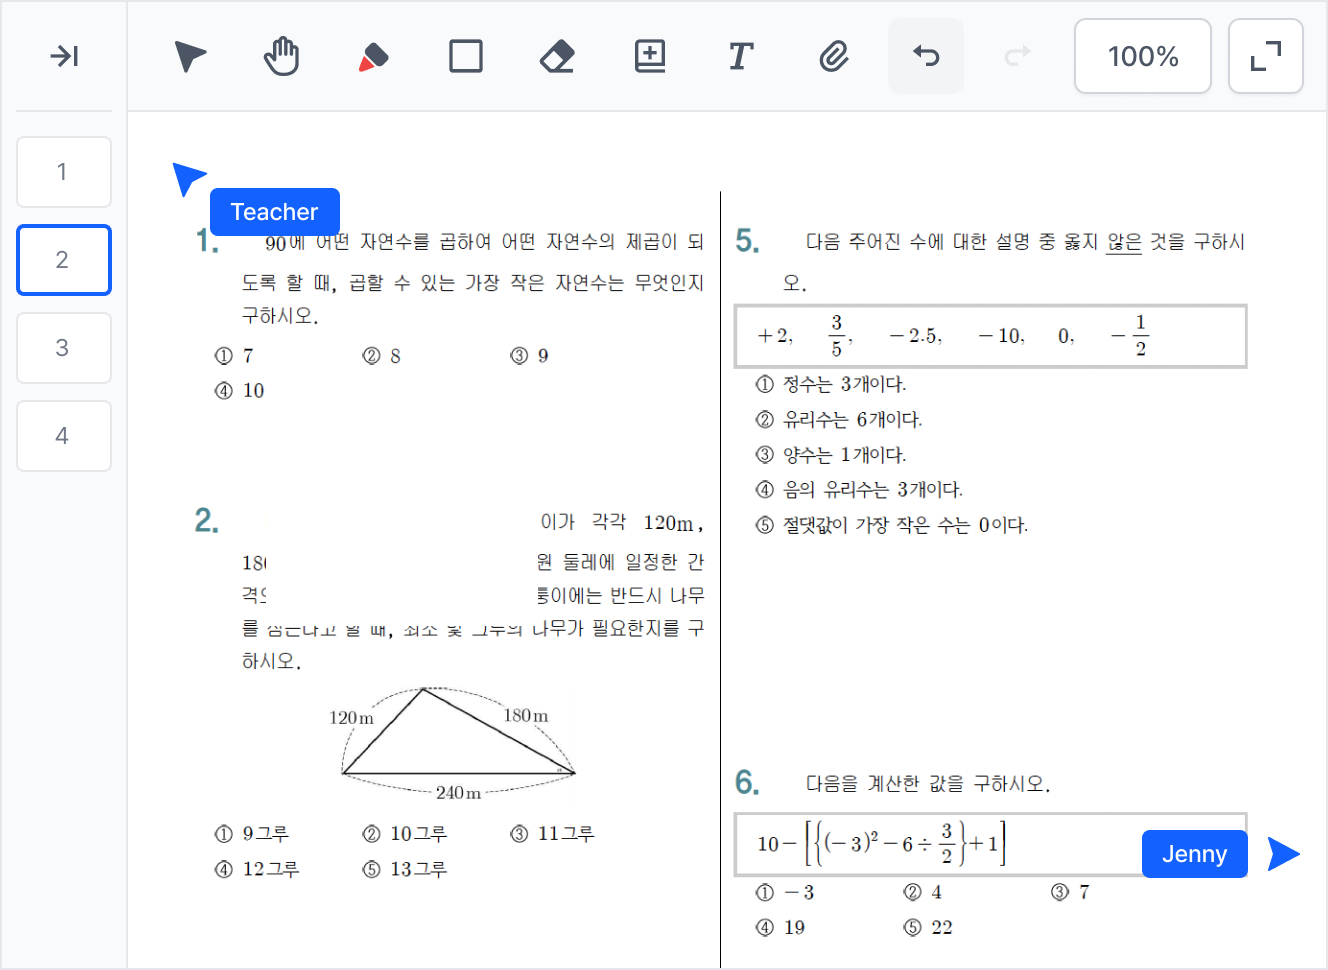Choose answer option 9 for question 1
Viewport: 1328px width, 970px height.
[x=530, y=356]
